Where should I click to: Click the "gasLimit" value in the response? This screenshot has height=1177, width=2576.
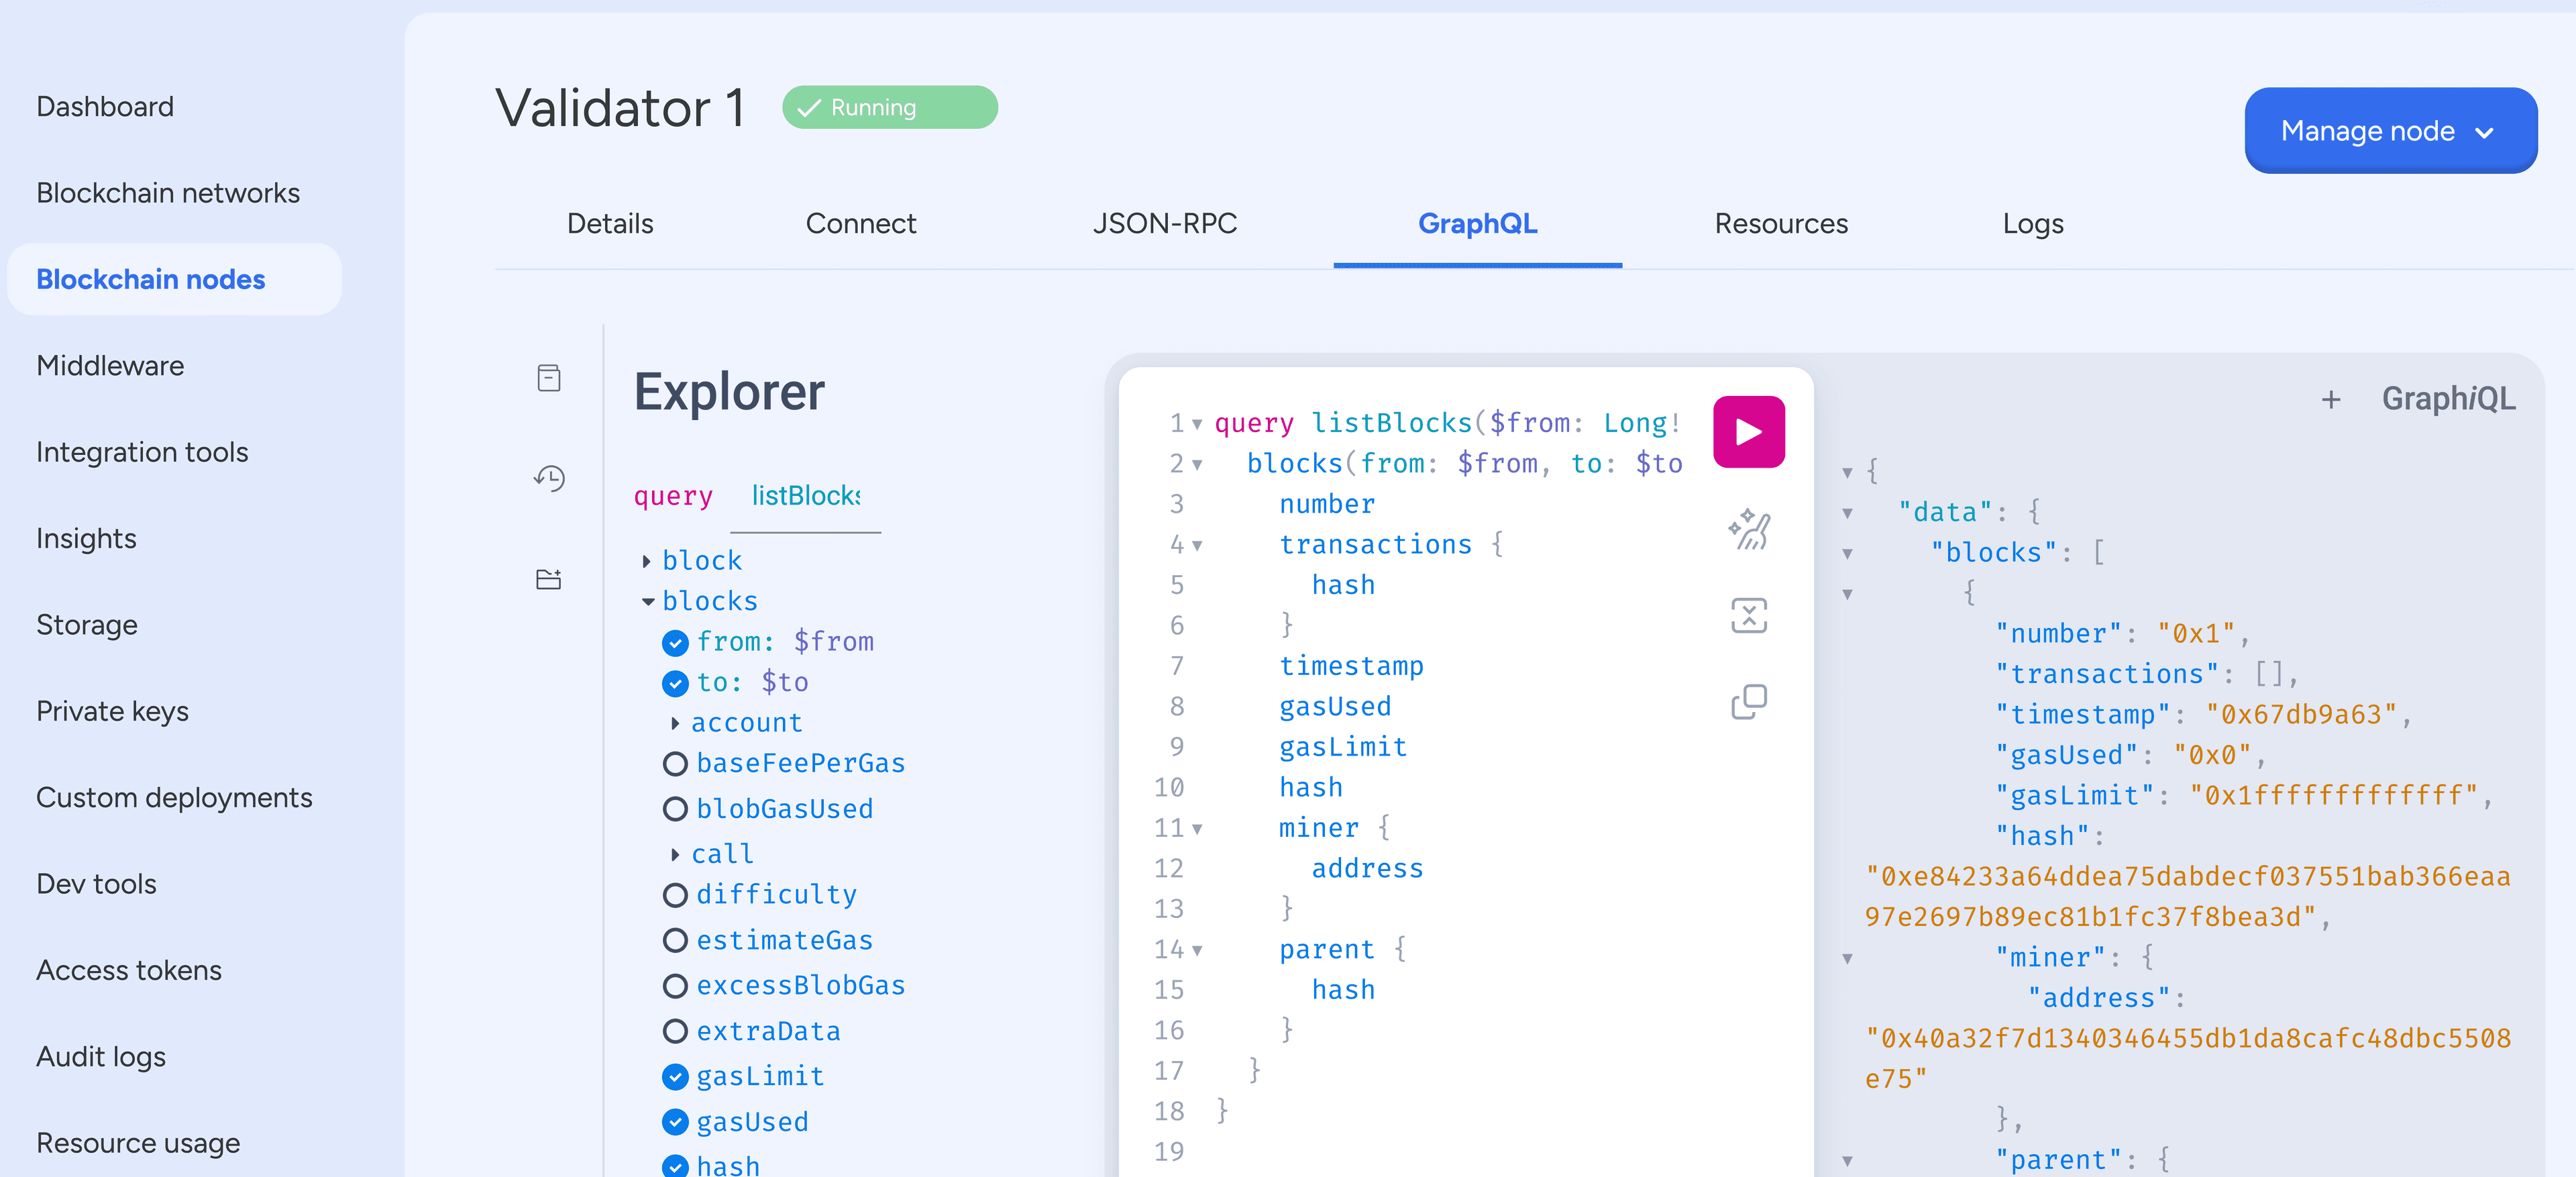[2334, 796]
